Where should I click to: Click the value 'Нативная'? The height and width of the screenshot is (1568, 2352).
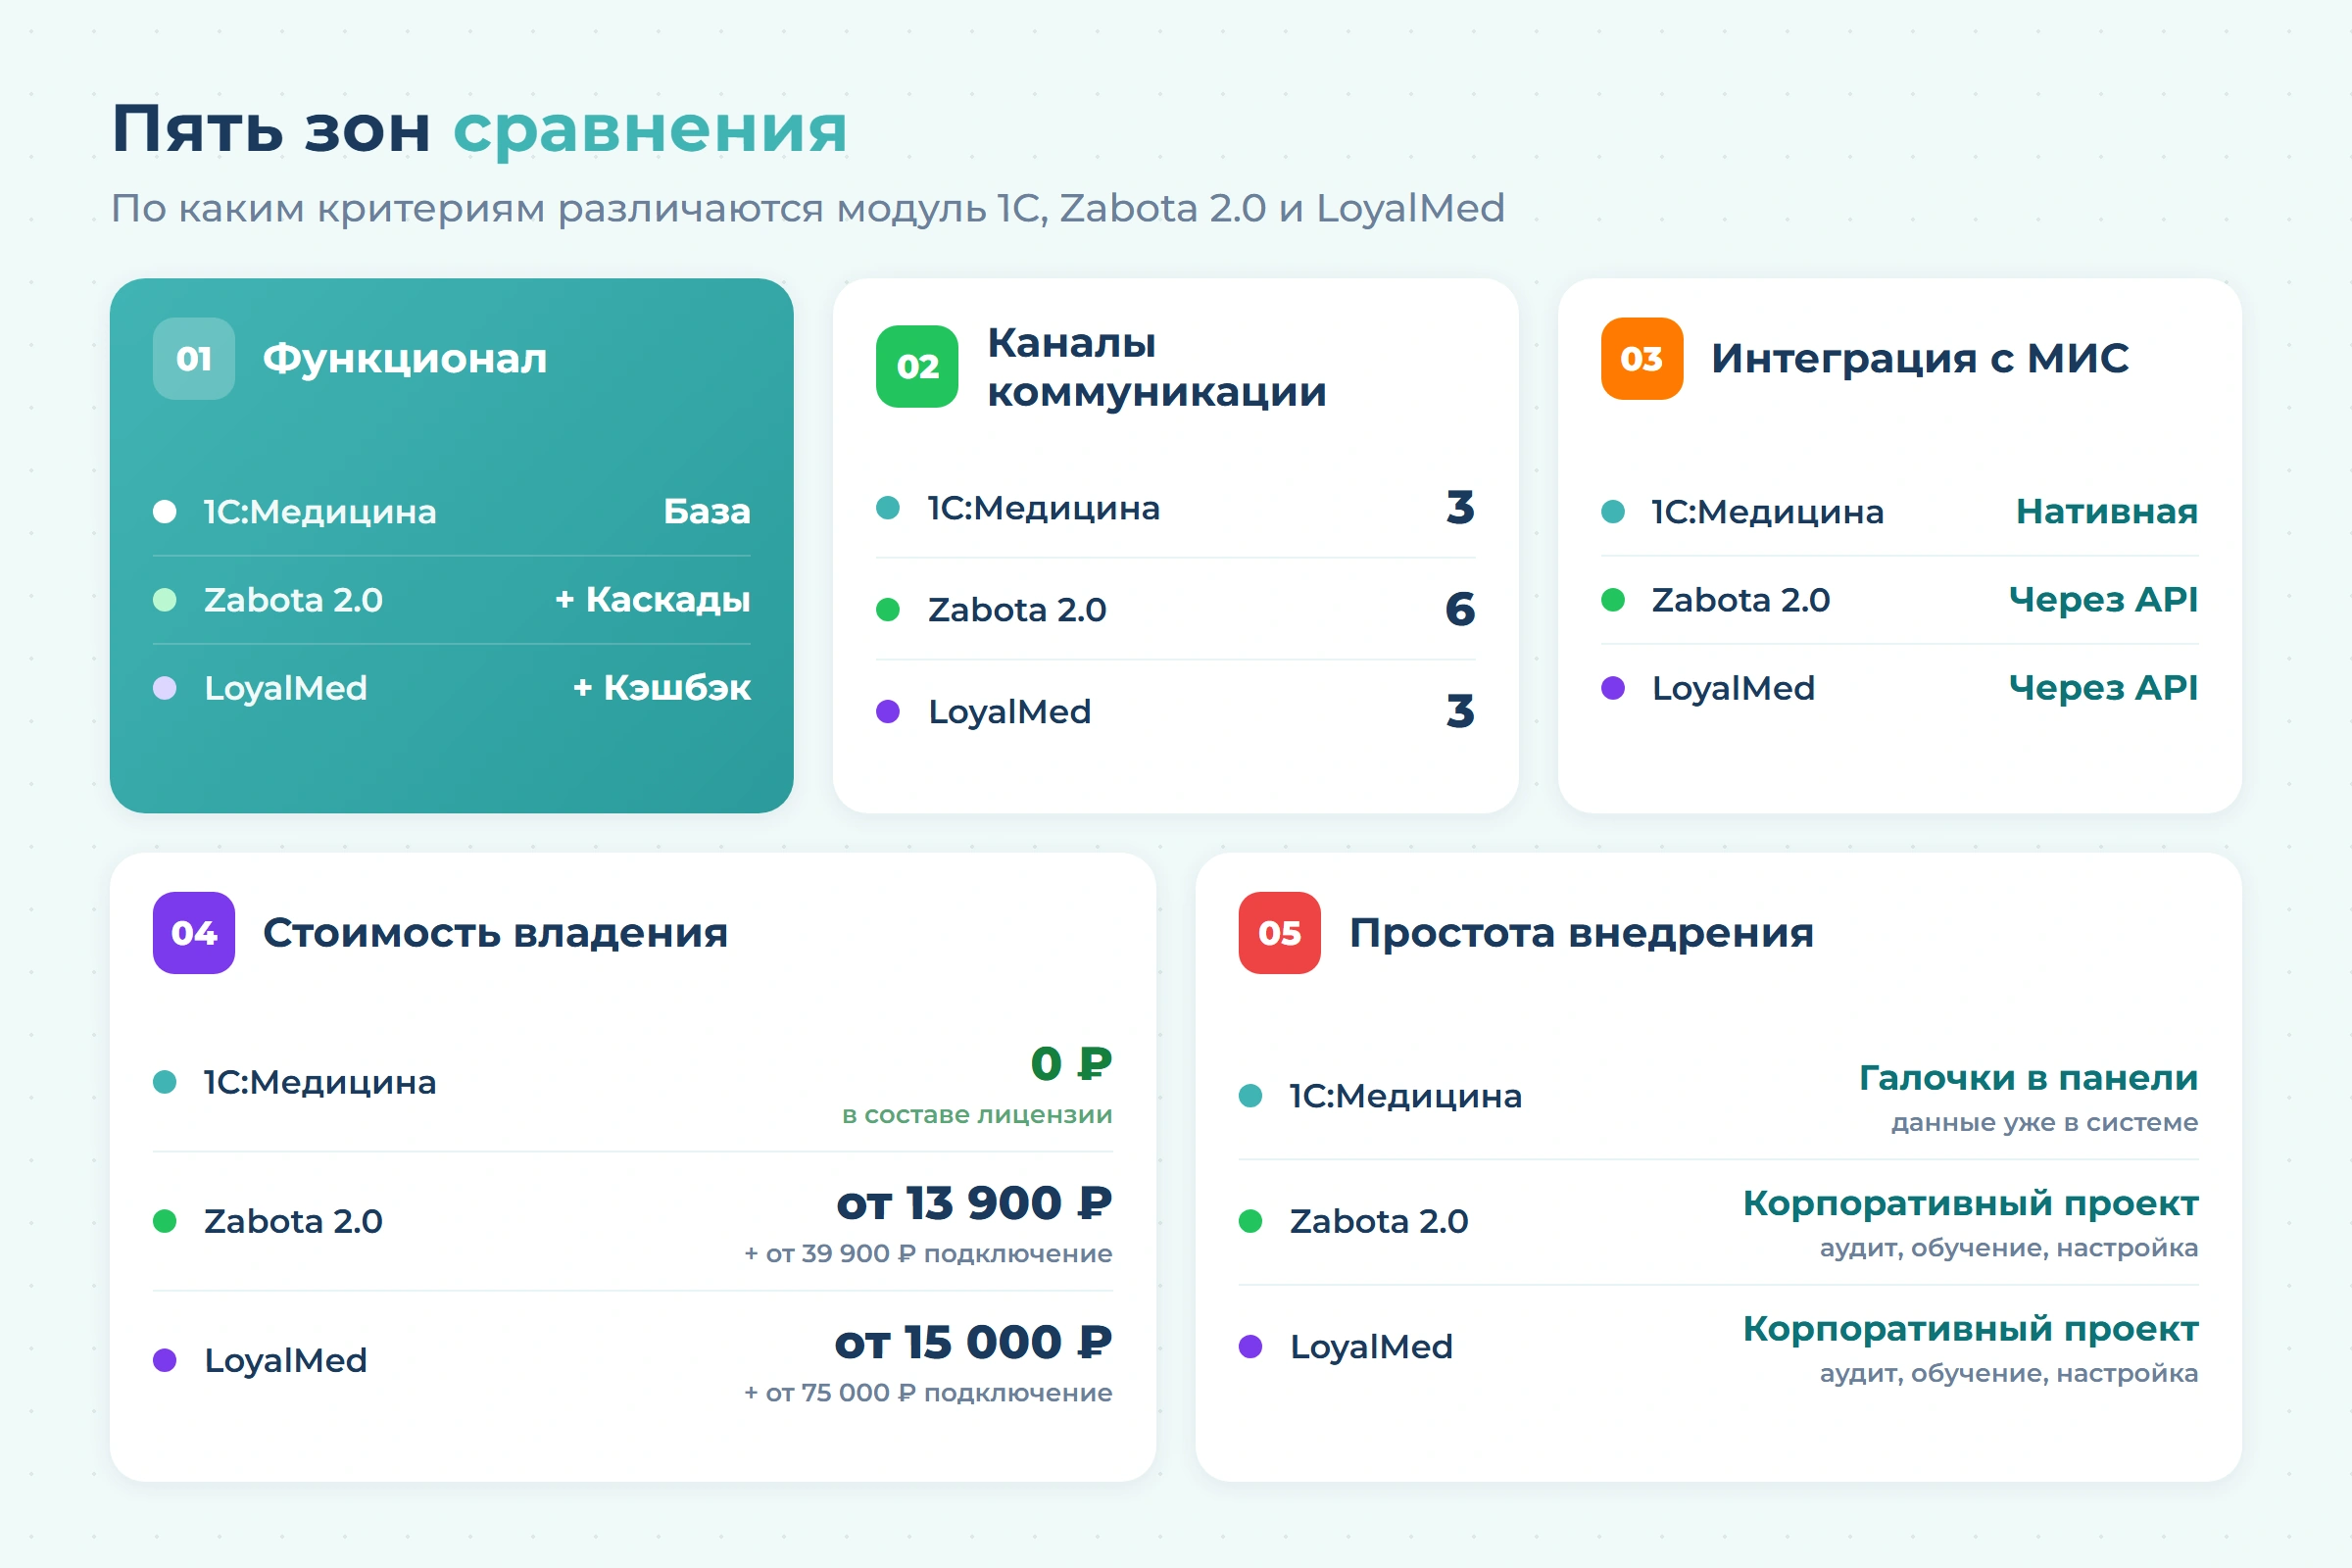[2107, 512]
